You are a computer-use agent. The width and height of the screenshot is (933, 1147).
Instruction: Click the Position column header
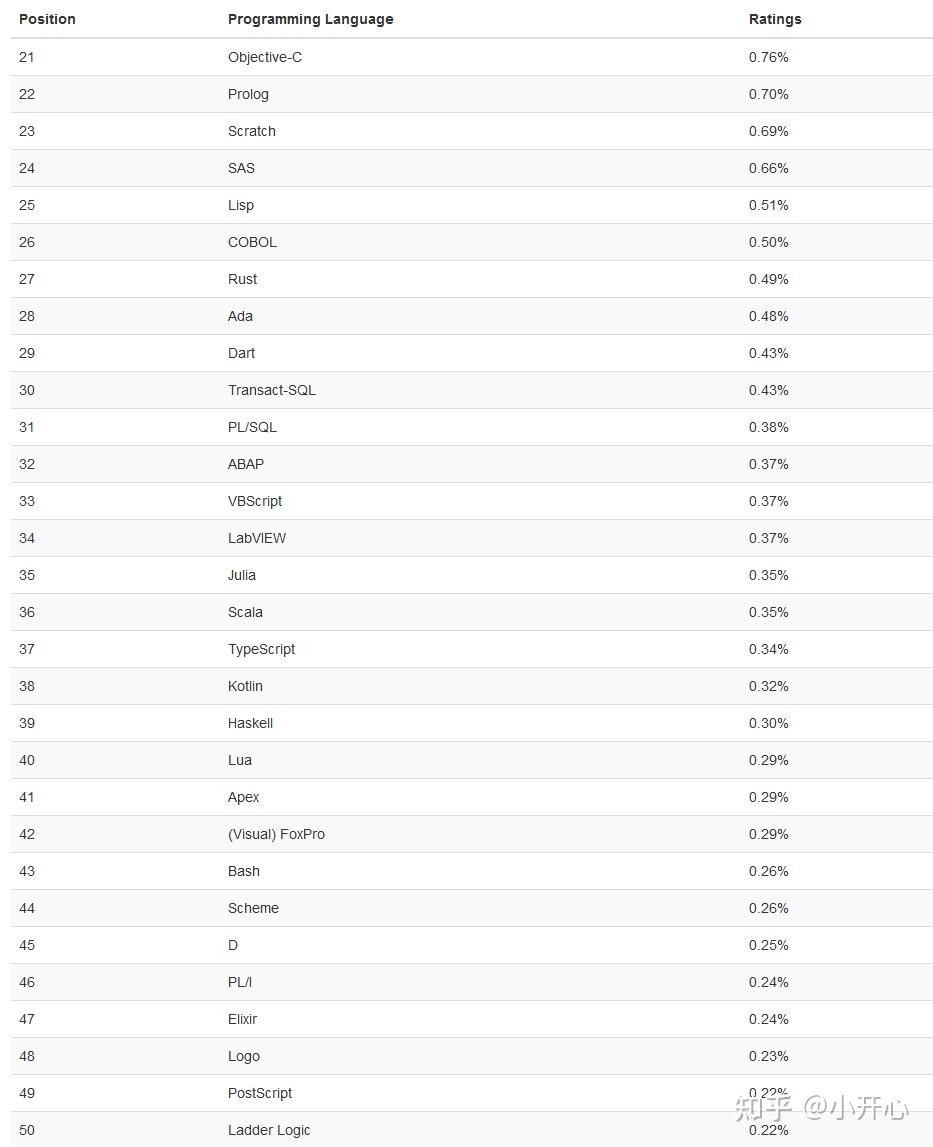pos(47,19)
